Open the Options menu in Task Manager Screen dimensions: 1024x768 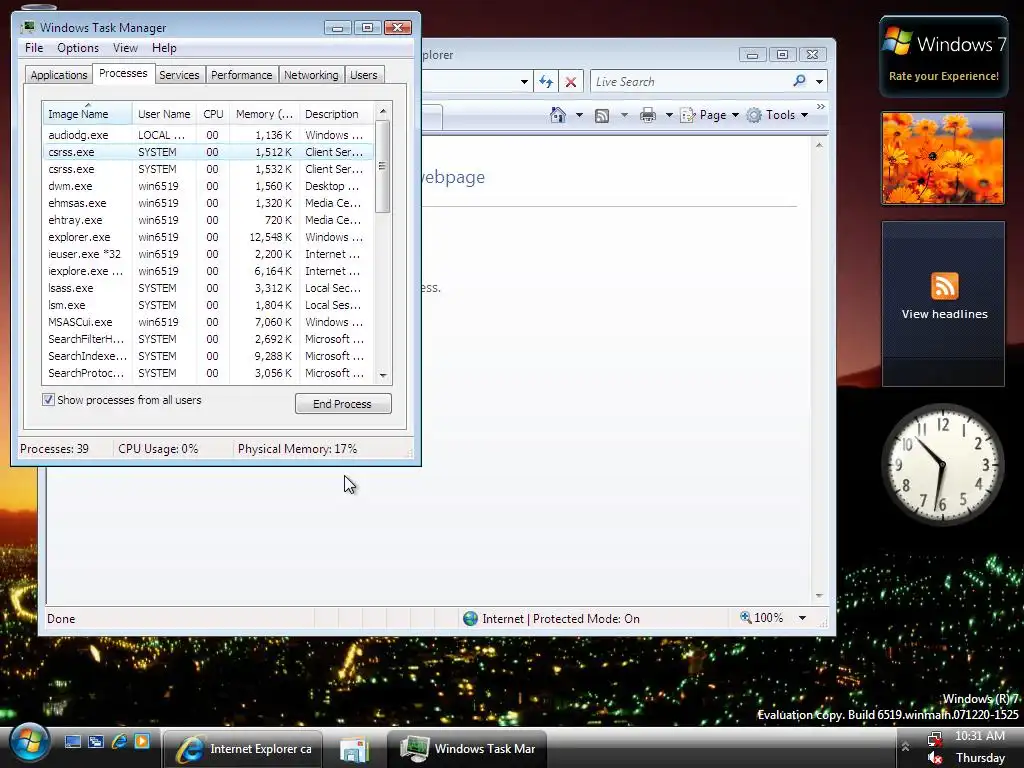pos(78,48)
